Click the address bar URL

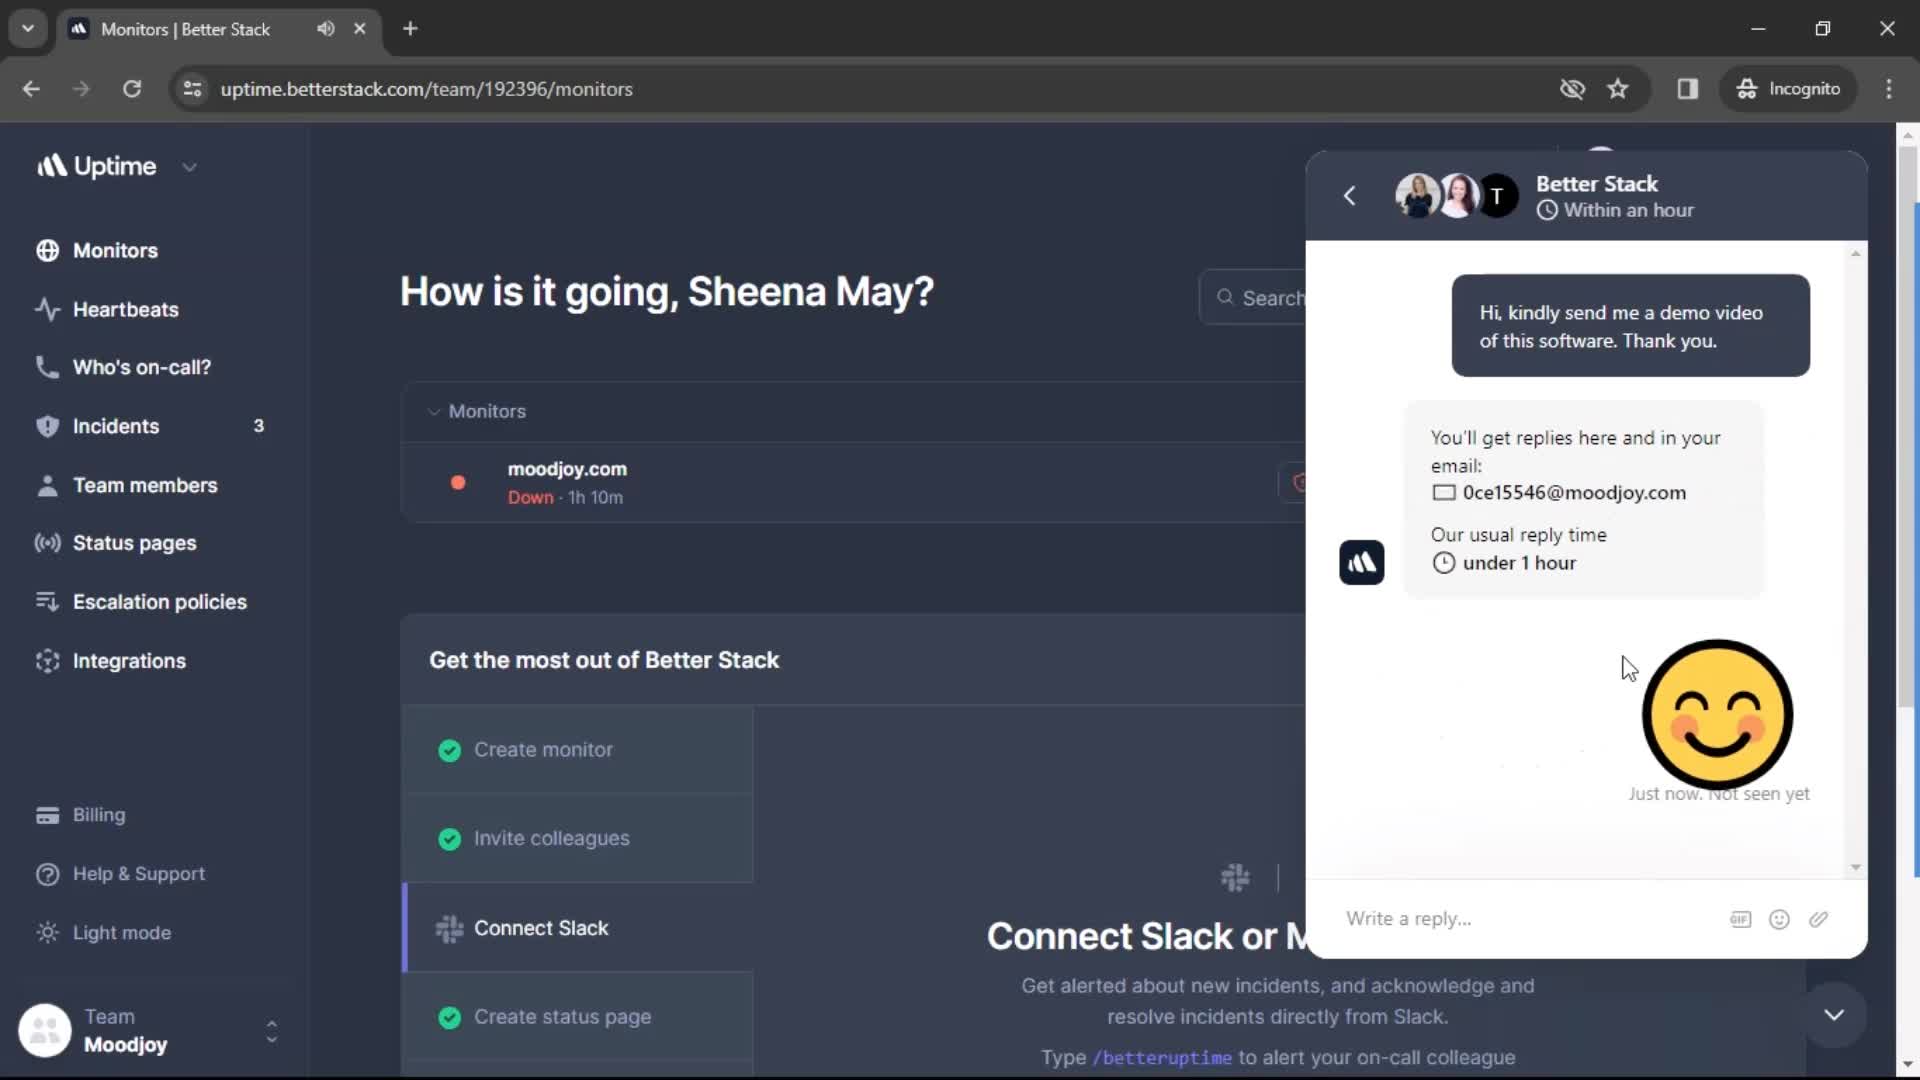(x=426, y=89)
